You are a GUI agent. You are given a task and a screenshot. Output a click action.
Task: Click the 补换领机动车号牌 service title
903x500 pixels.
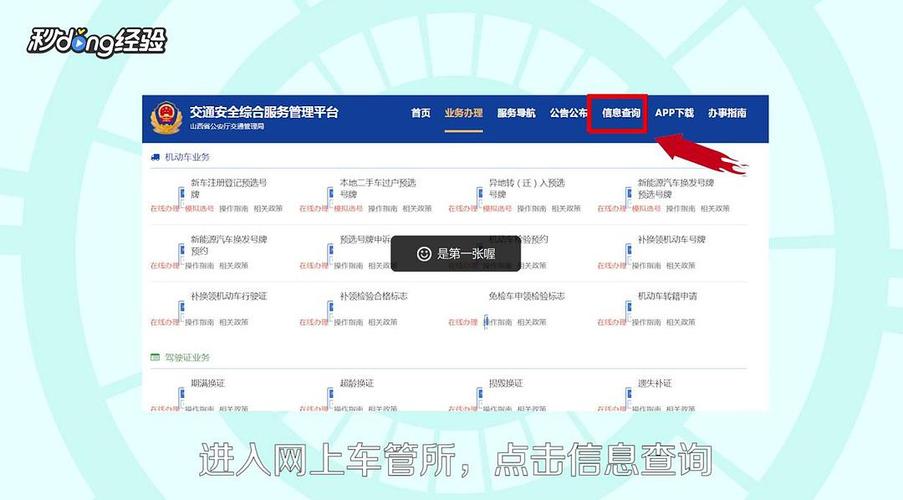[x=671, y=239]
